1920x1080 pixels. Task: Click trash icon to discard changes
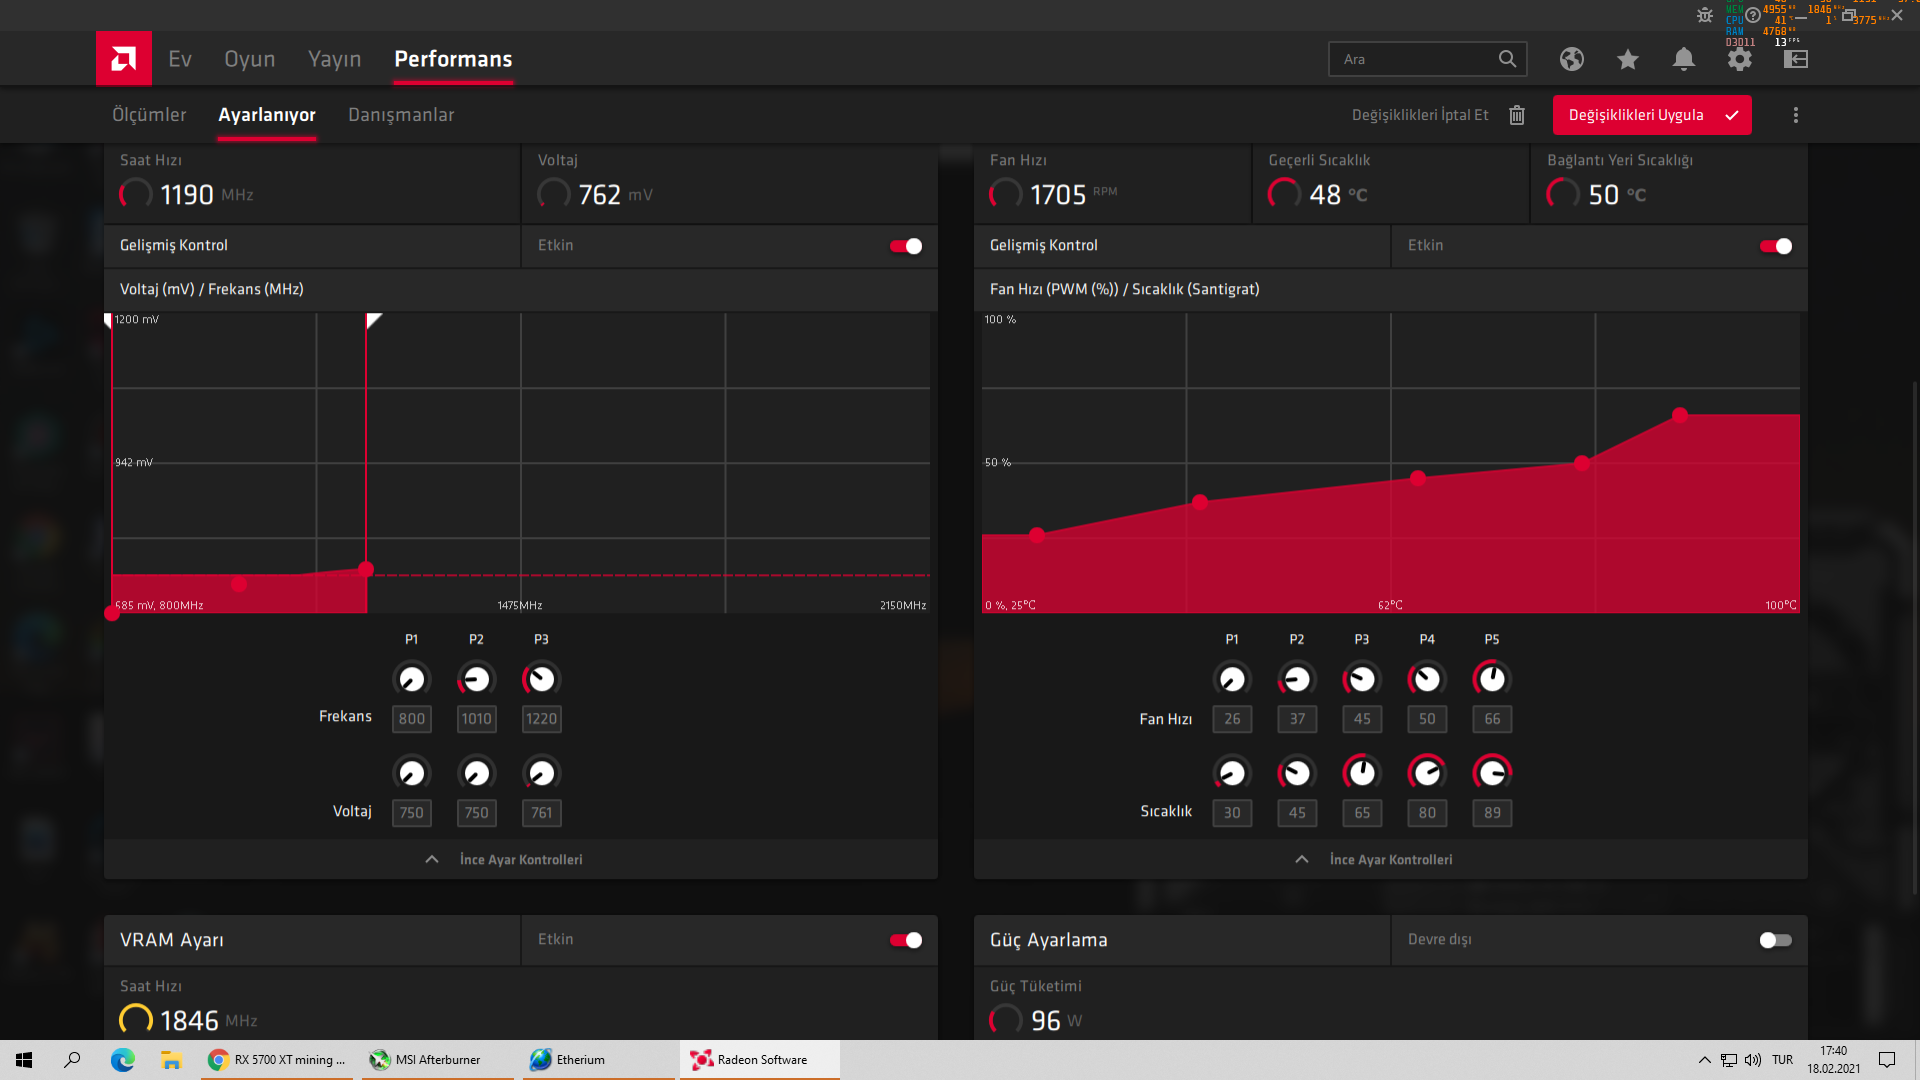pyautogui.click(x=1516, y=115)
